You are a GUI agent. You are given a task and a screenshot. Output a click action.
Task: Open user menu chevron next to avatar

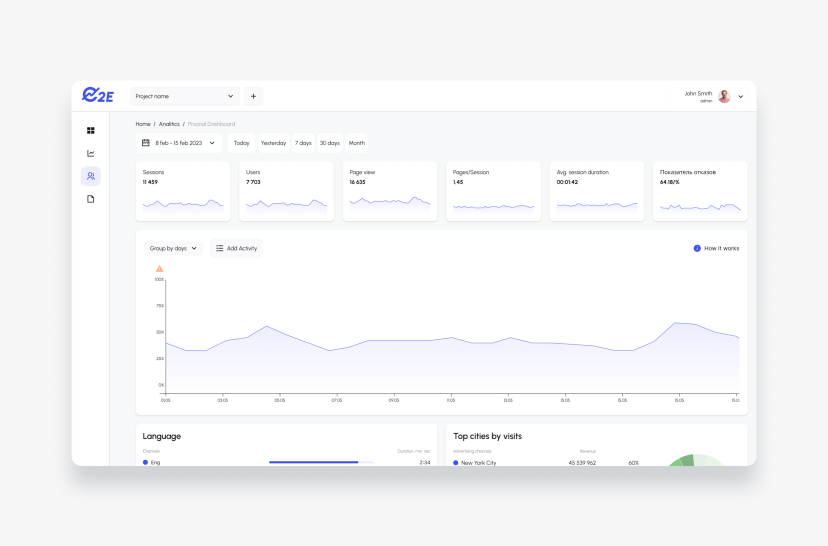click(x=741, y=97)
